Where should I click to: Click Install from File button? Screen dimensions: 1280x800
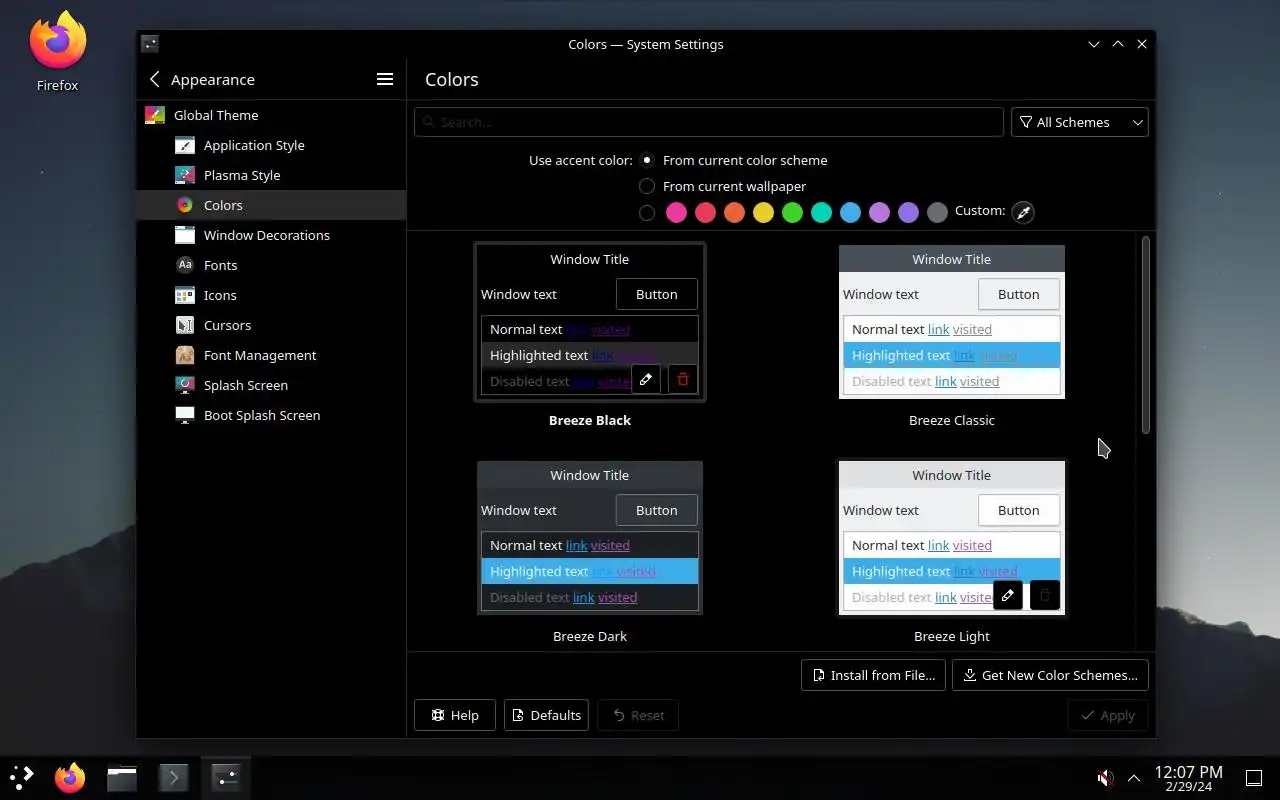(x=873, y=675)
